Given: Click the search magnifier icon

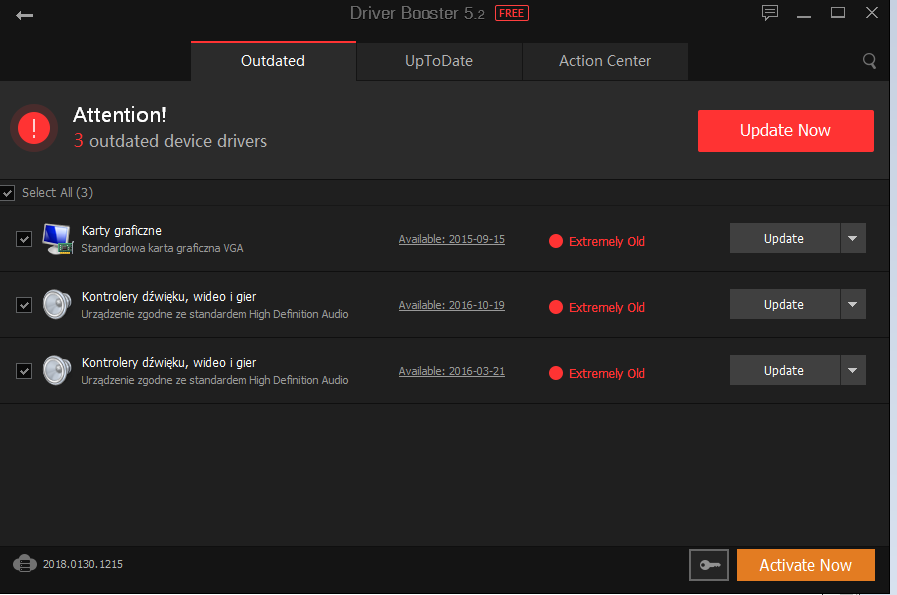Looking at the screenshot, I should (x=869, y=61).
